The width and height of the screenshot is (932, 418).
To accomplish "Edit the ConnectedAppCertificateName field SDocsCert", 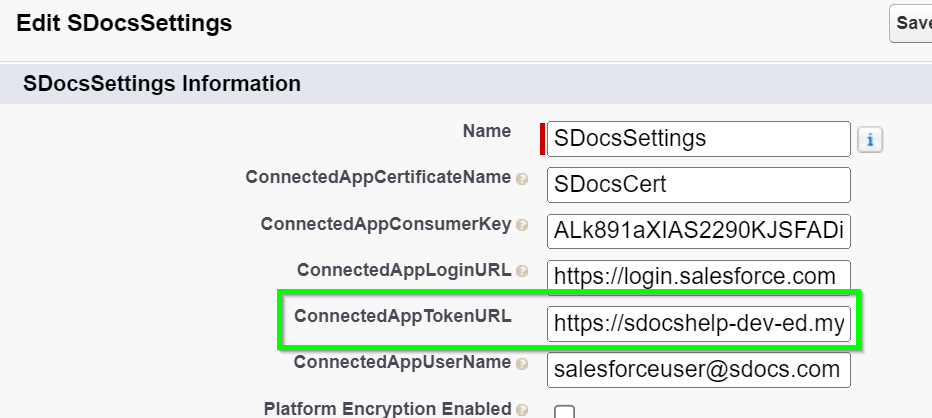I will pyautogui.click(x=698, y=185).
